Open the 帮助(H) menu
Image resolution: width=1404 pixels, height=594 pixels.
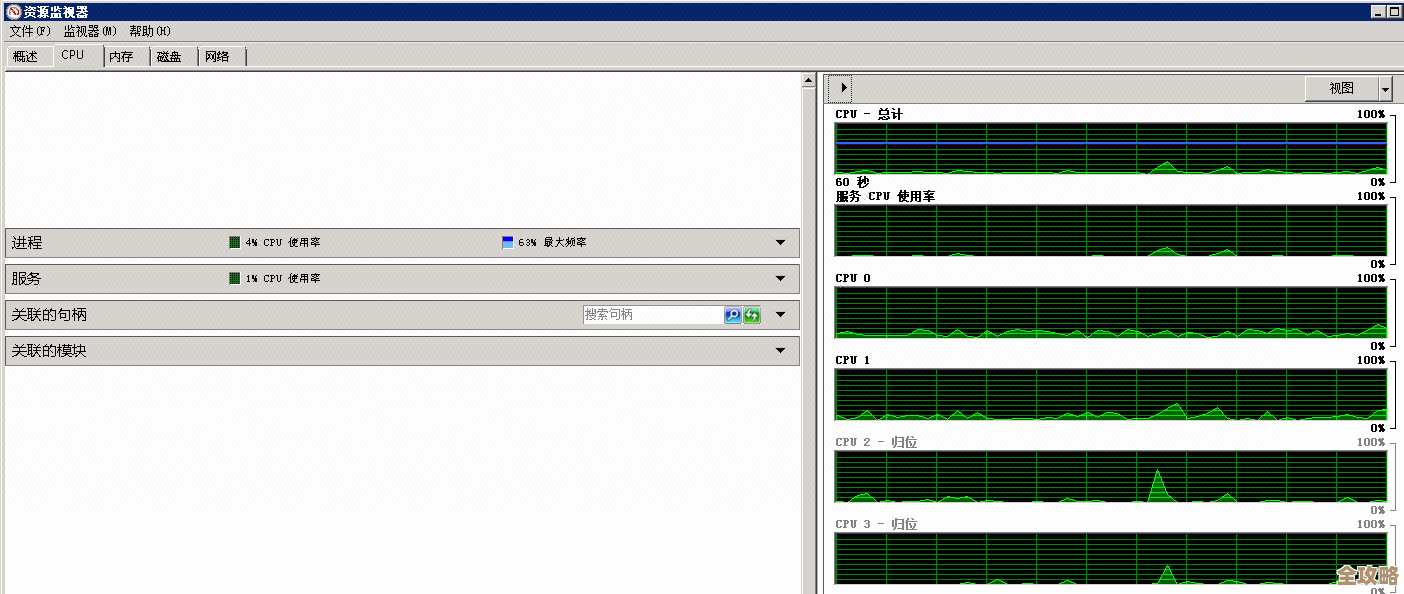tap(150, 31)
